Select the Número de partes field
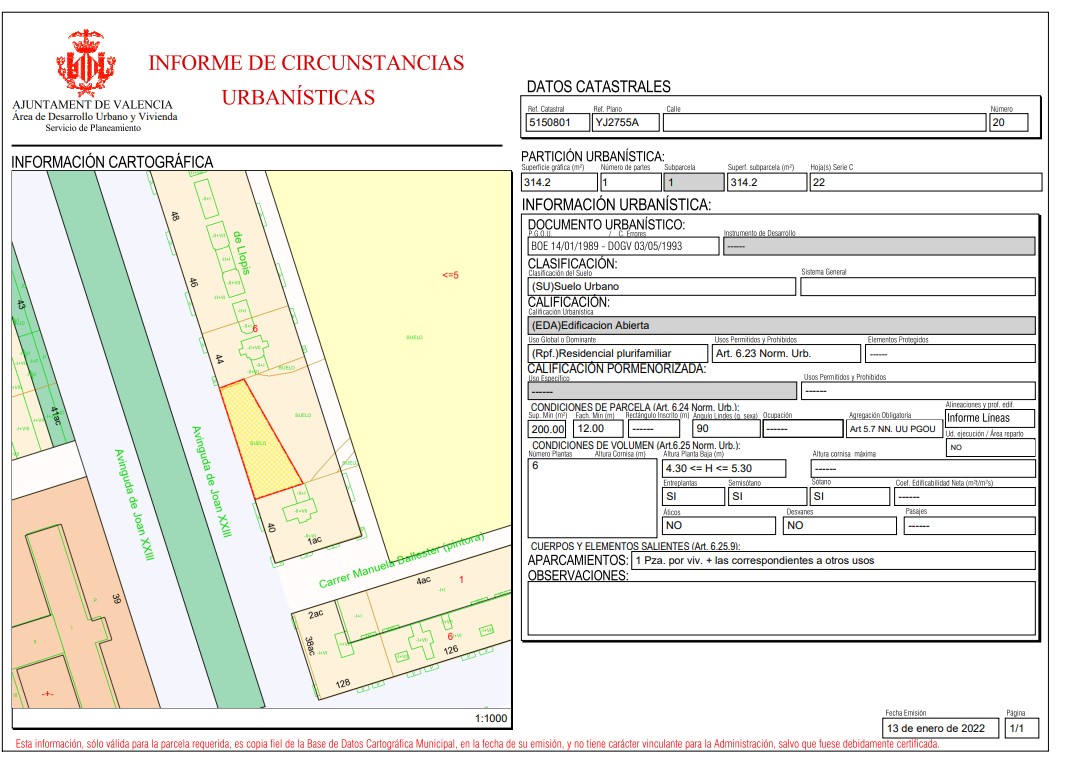 pos(631,182)
